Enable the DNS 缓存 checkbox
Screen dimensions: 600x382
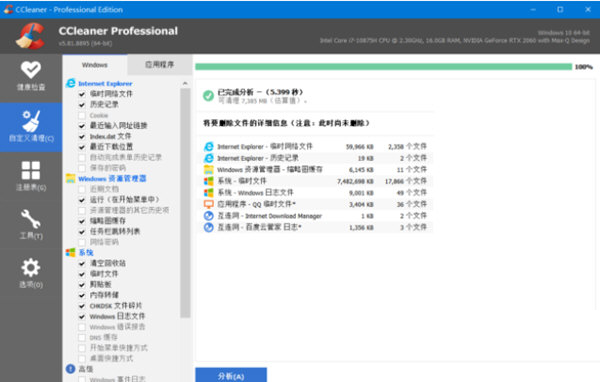point(82,338)
